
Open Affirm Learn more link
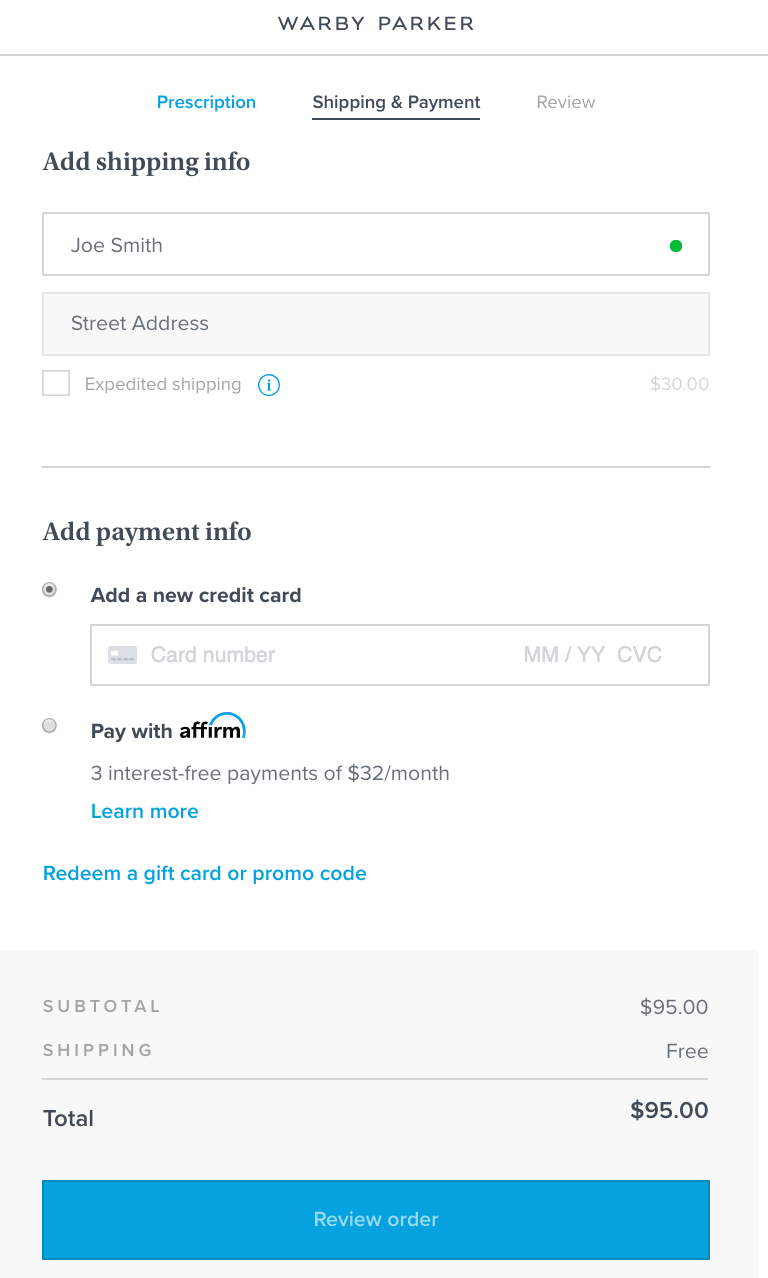tap(144, 811)
